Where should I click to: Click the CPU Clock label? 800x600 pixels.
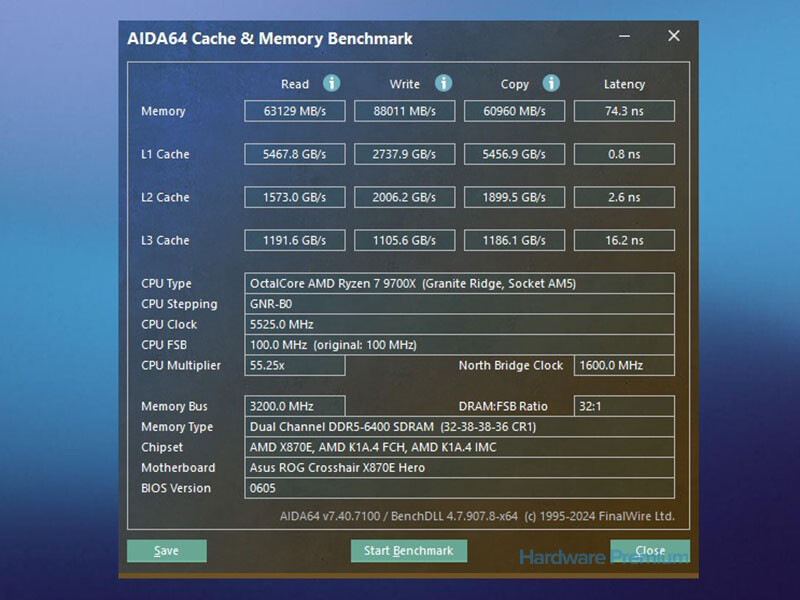169,324
